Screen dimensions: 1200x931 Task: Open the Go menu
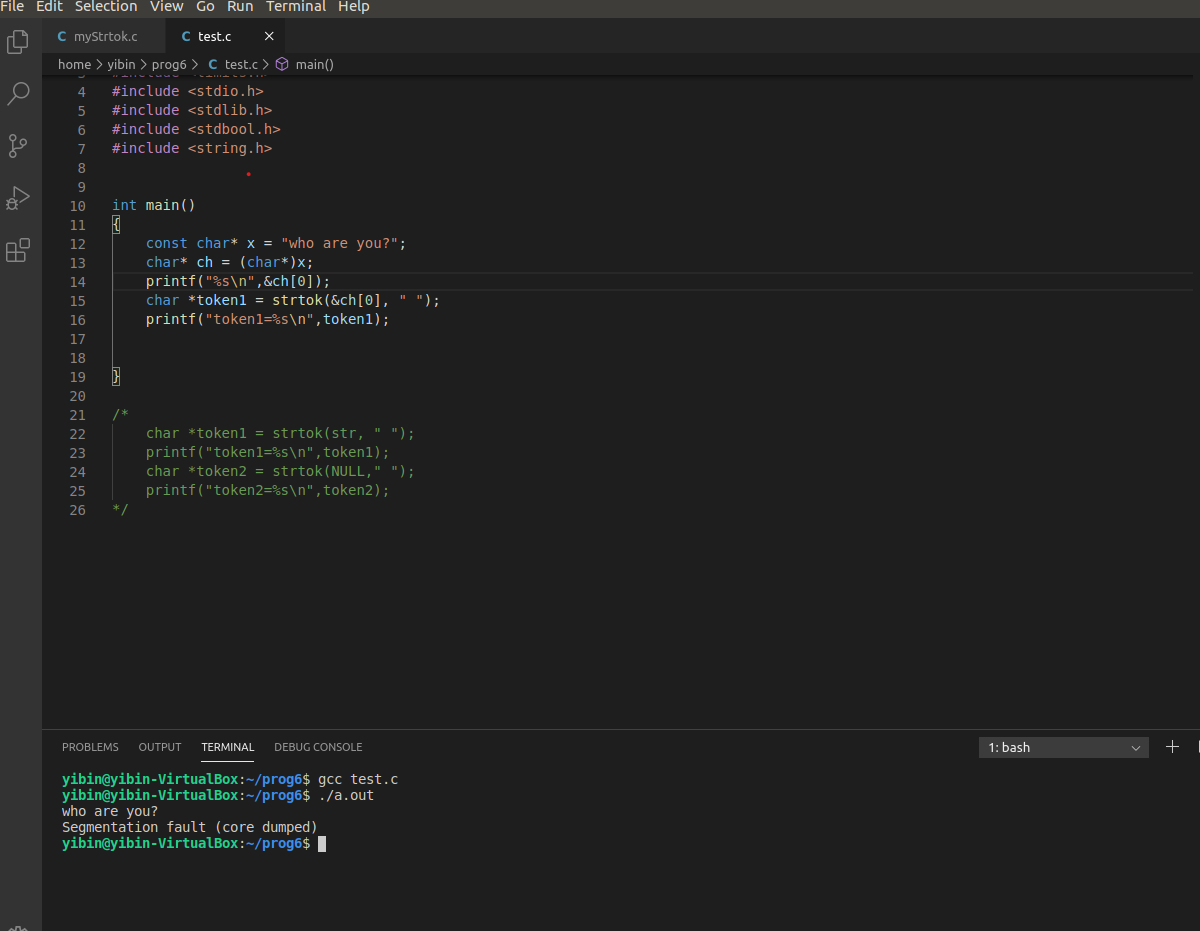pos(205,7)
